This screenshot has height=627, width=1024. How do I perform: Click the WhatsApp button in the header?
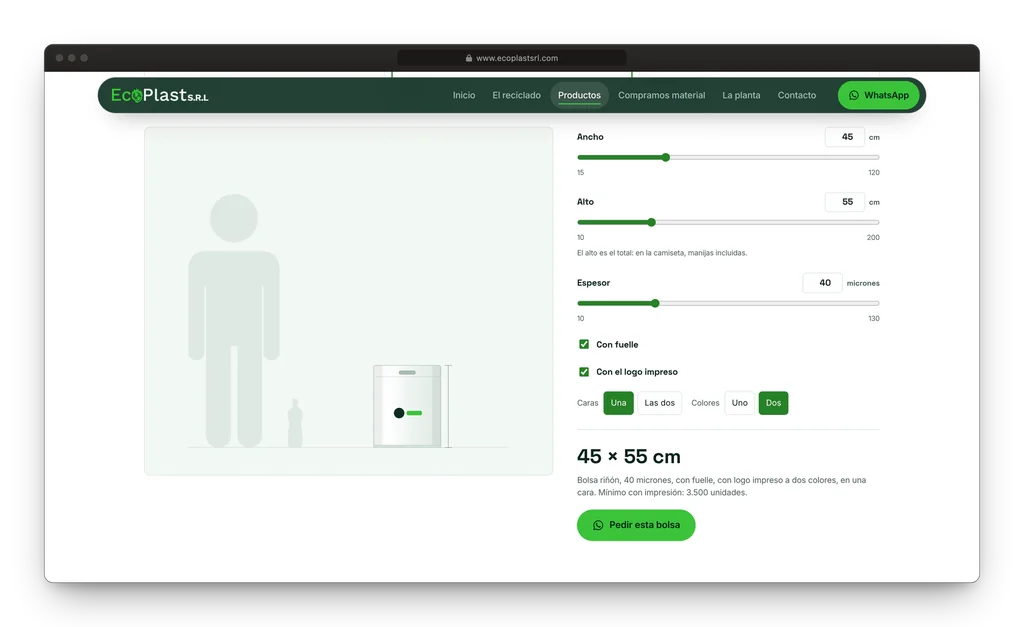(x=878, y=95)
